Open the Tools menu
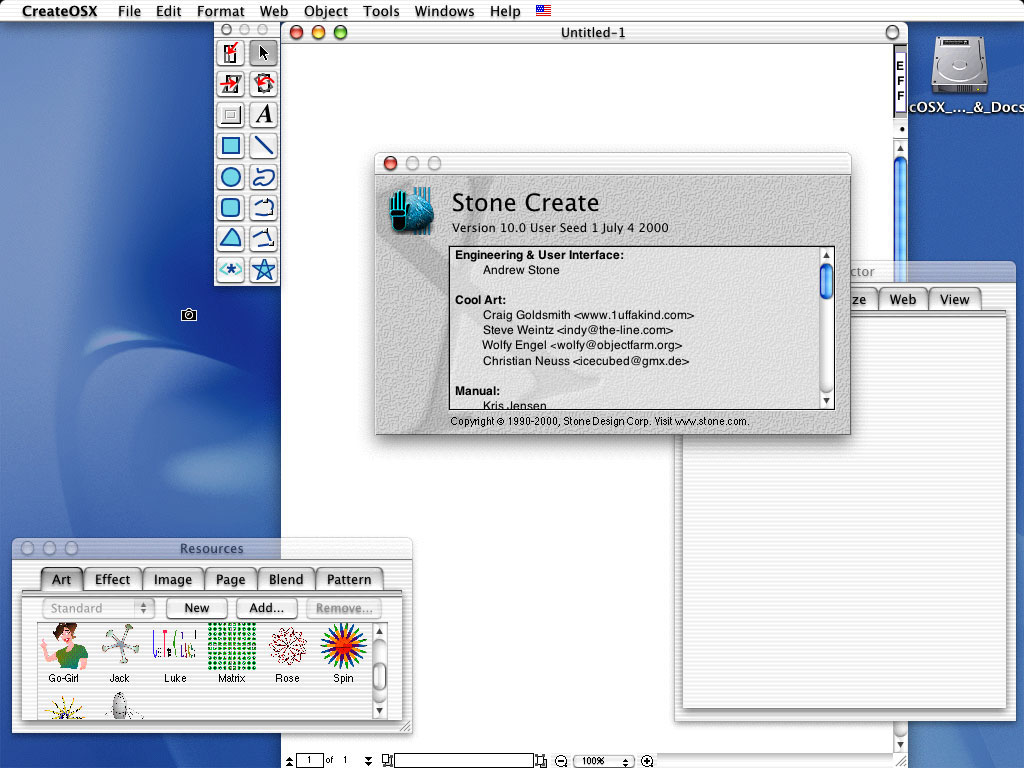 [381, 11]
